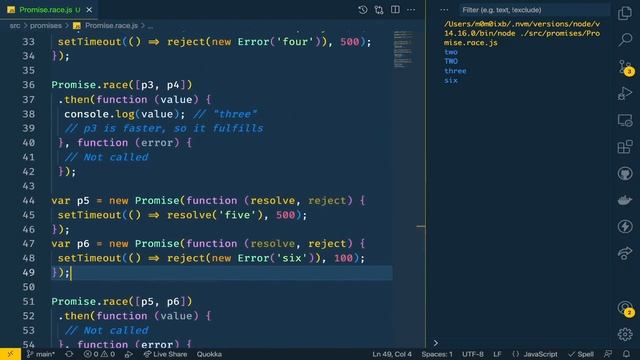Click line number 36 in gutter

[29, 85]
